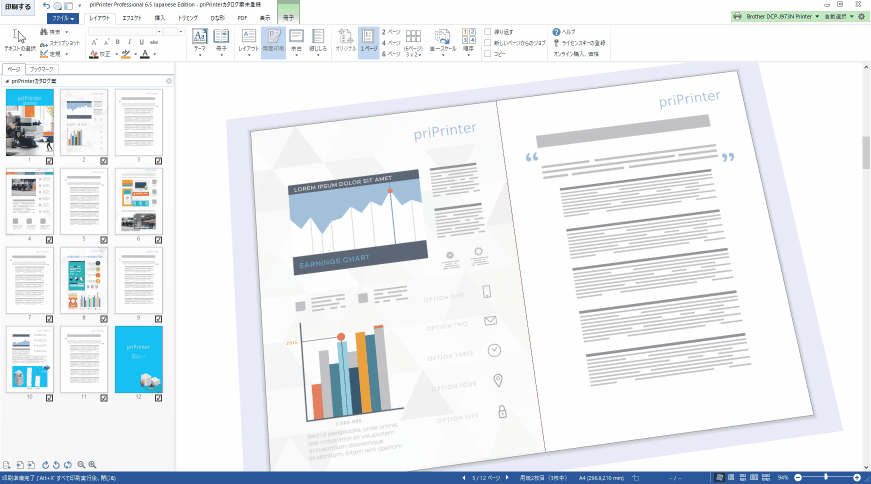Uncheck page 2 thumbnail checkbox
Screen dimensions: 871x484
[x=104, y=161]
